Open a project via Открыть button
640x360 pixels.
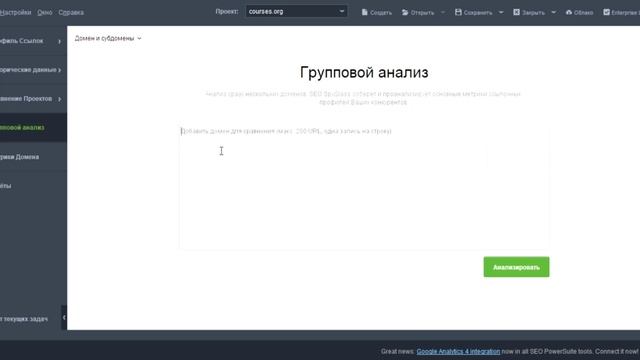(418, 12)
